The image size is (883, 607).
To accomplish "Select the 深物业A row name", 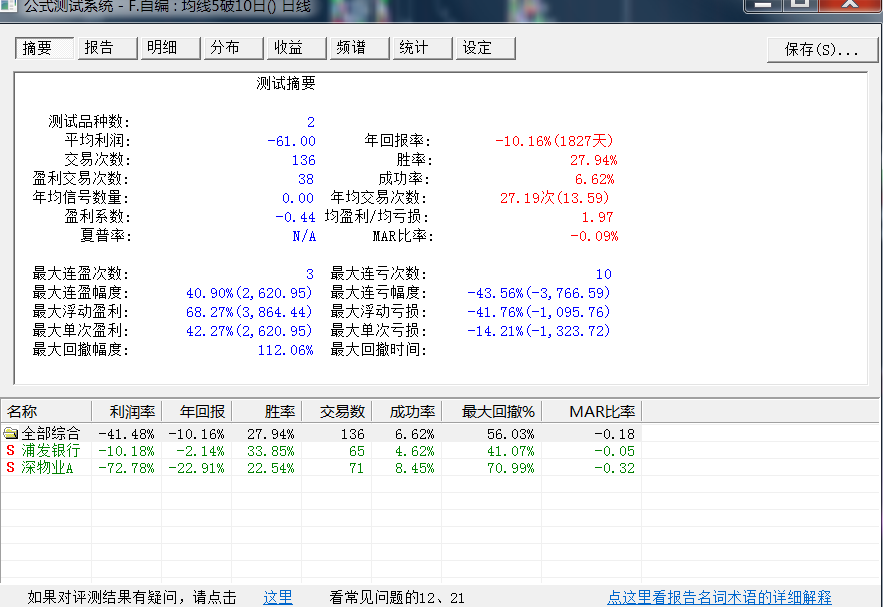I will pyautogui.click(x=47, y=467).
